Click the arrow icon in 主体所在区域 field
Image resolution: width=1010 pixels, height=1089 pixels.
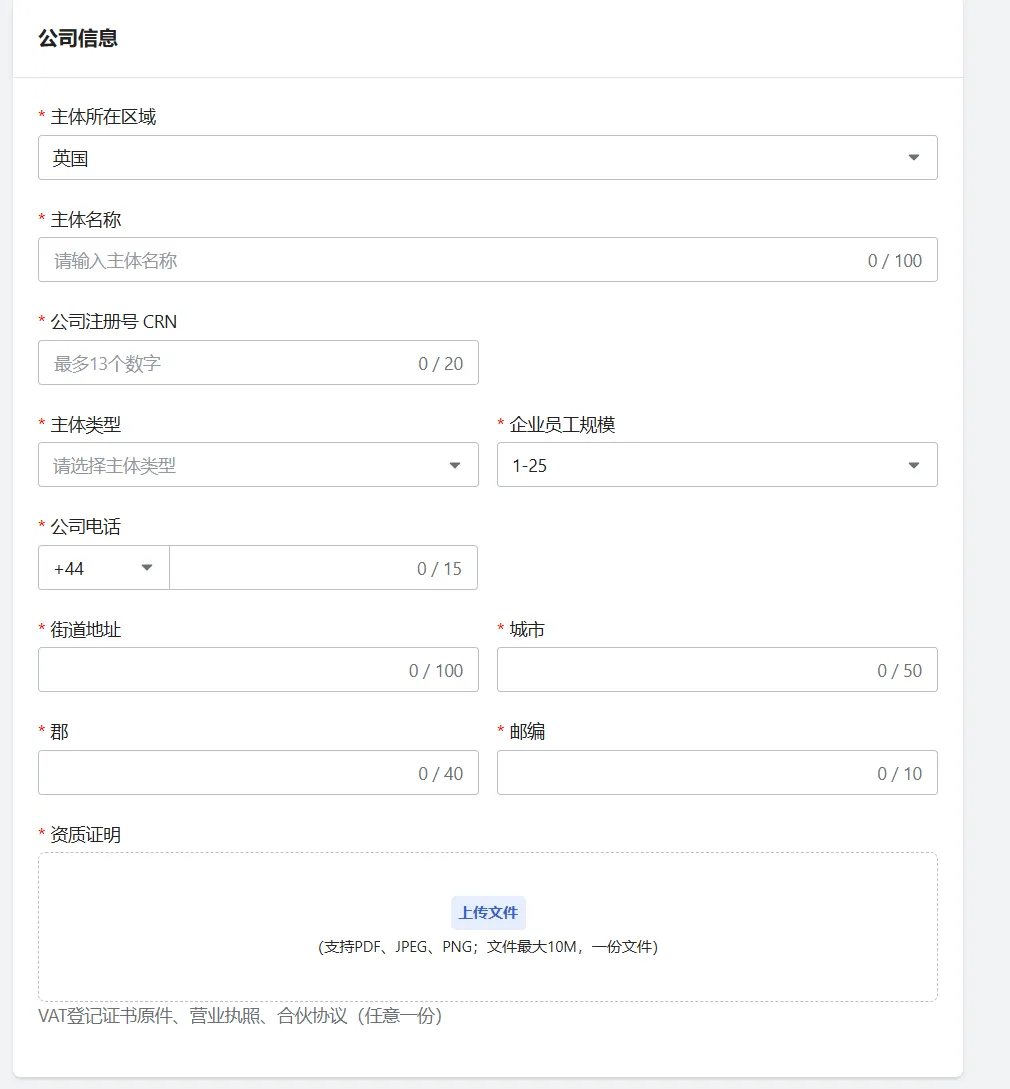click(x=913, y=158)
